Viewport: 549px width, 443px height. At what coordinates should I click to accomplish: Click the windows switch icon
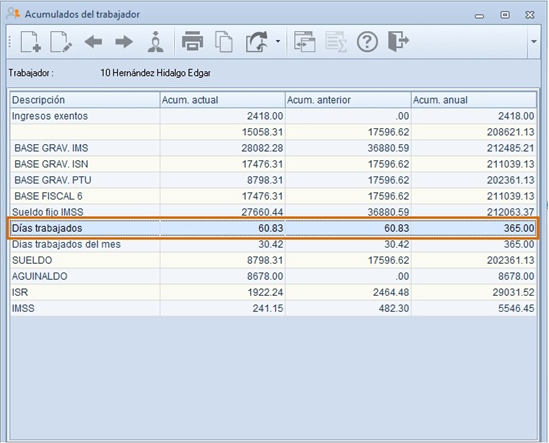304,42
